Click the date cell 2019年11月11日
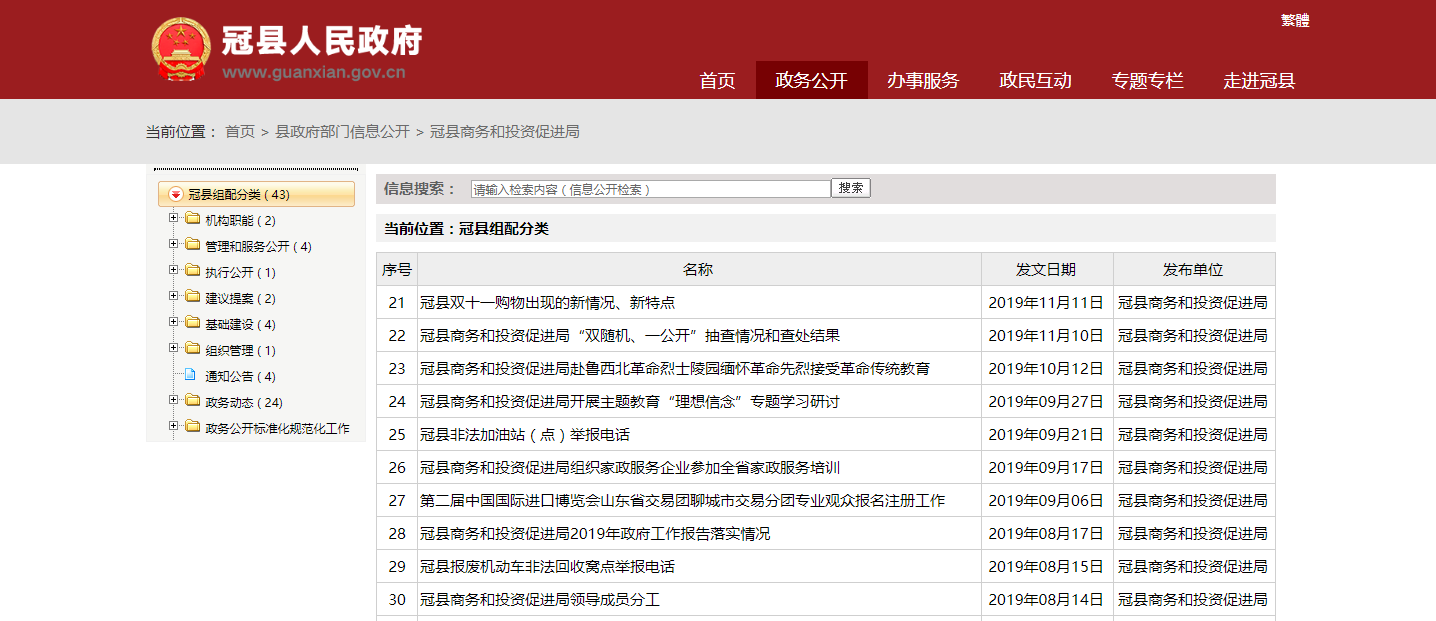The width and height of the screenshot is (1436, 621). (x=1046, y=303)
